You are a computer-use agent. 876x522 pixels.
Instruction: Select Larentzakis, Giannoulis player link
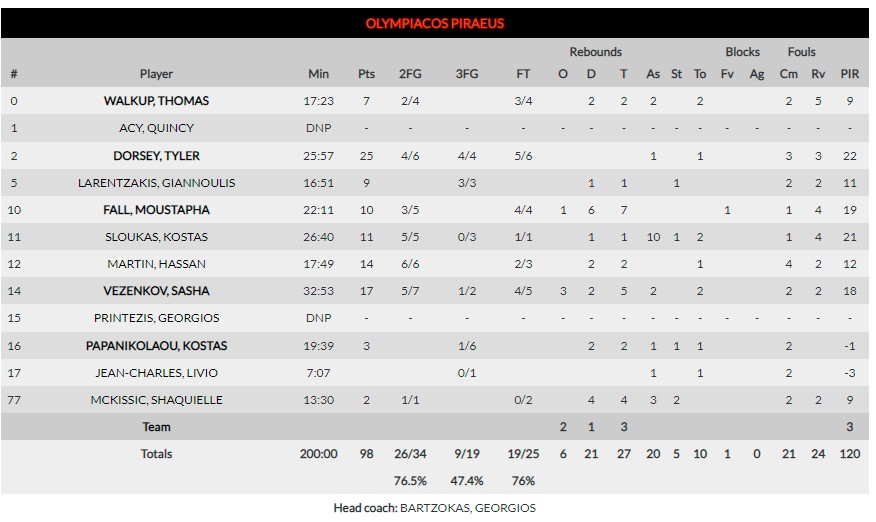click(156, 183)
